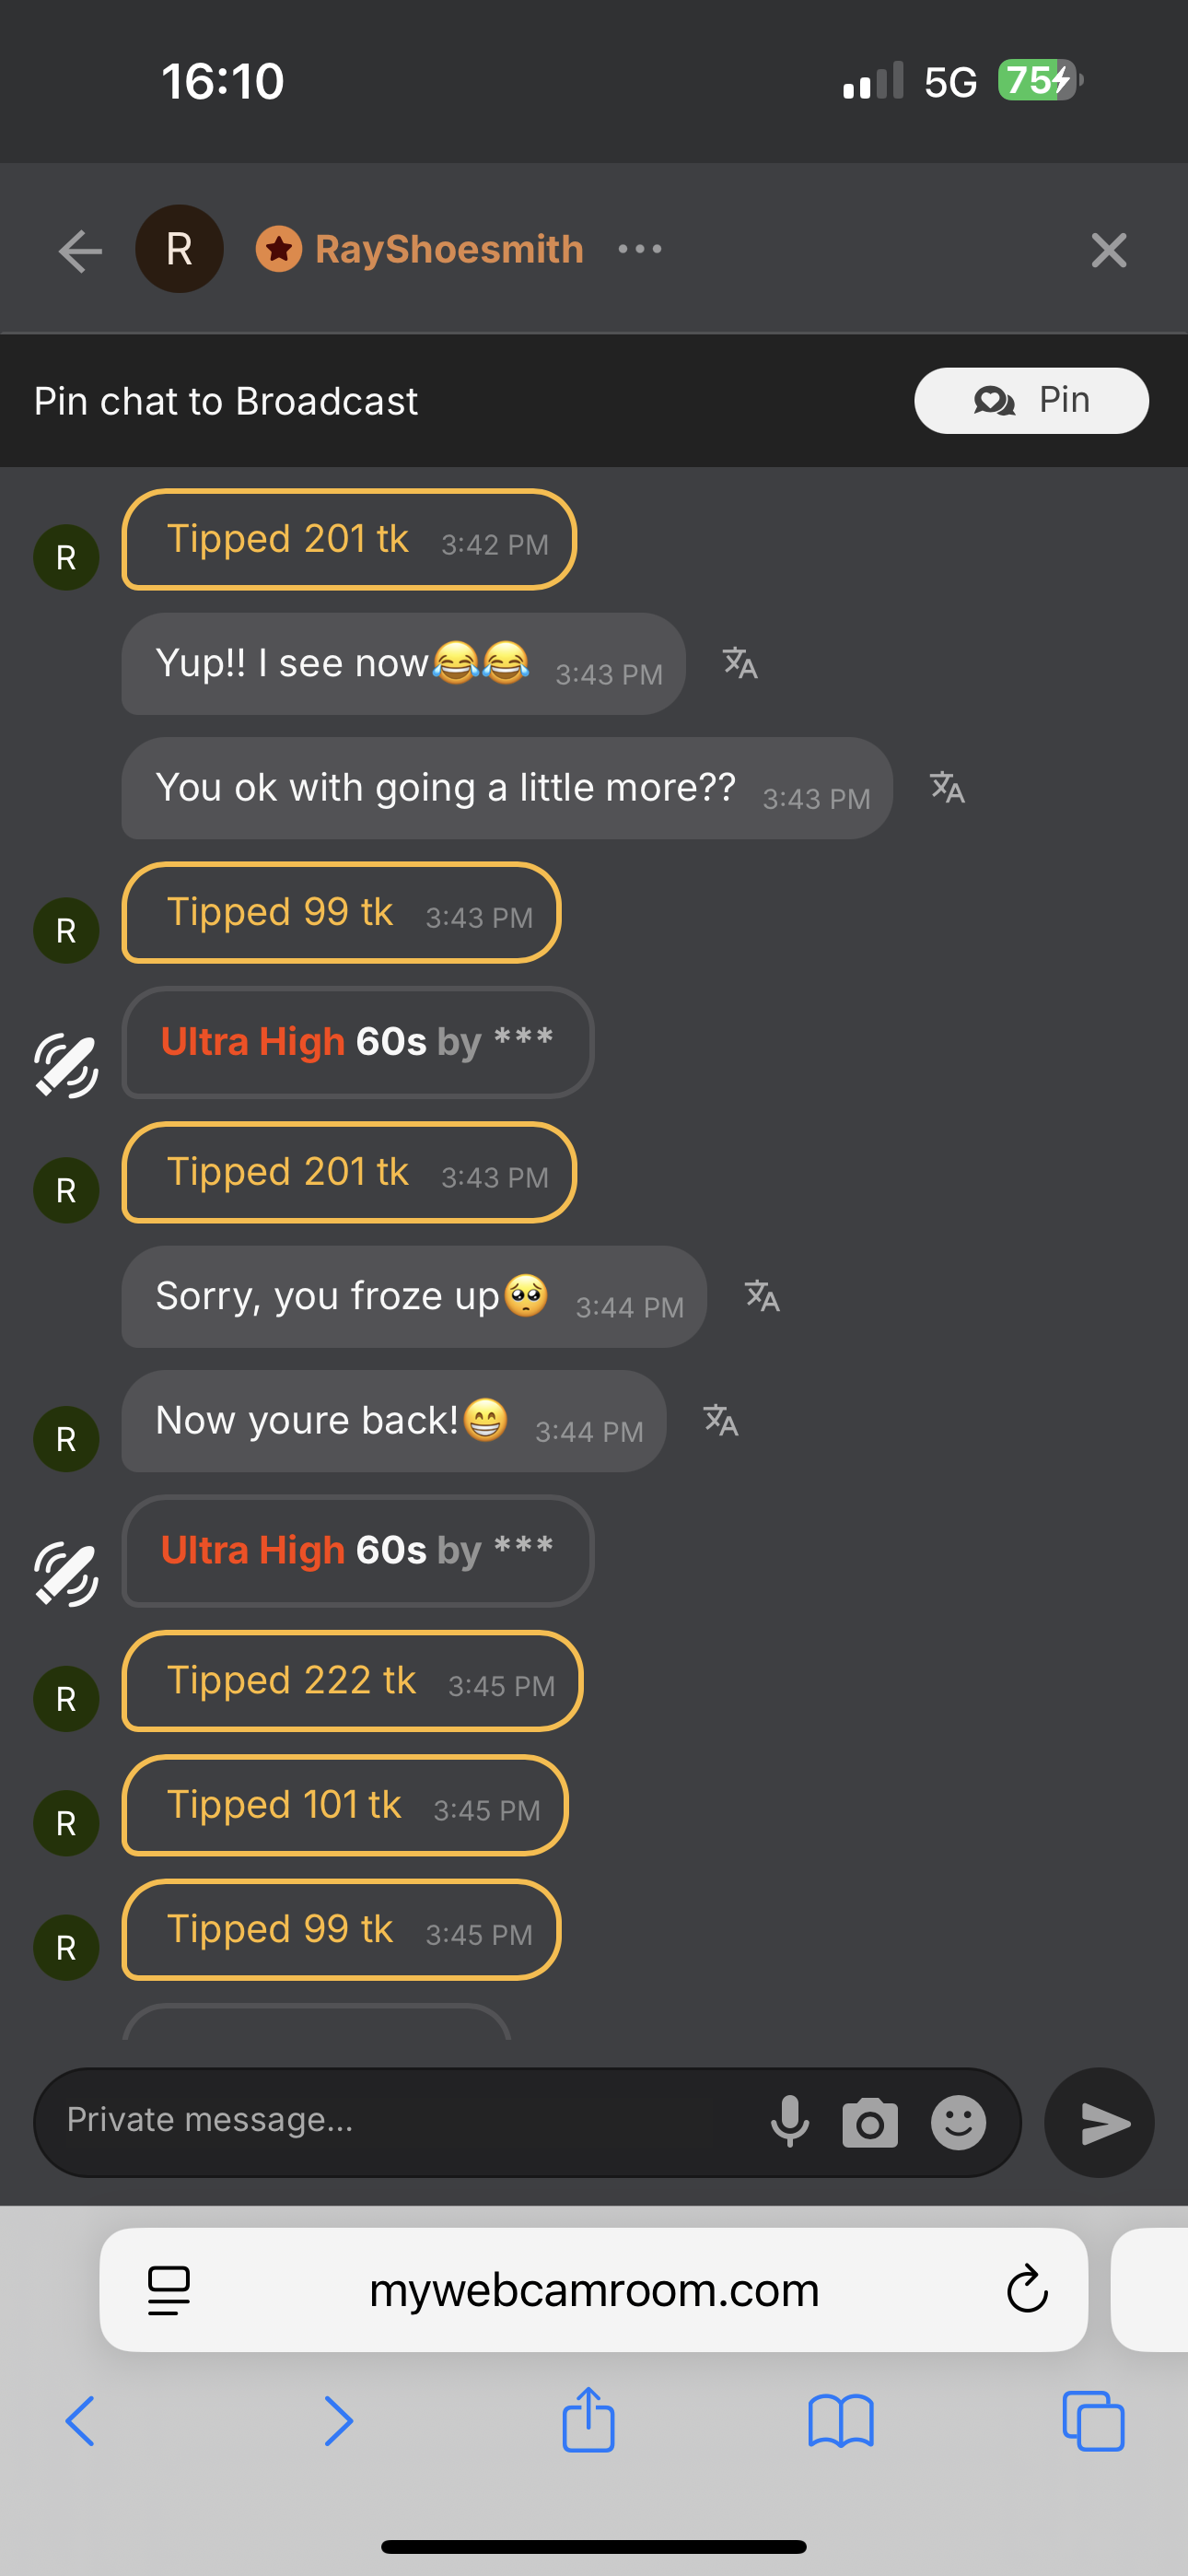Viewport: 1188px width, 2576px height.
Task: Translate the 'Yup!! I see now' message
Action: (x=740, y=663)
